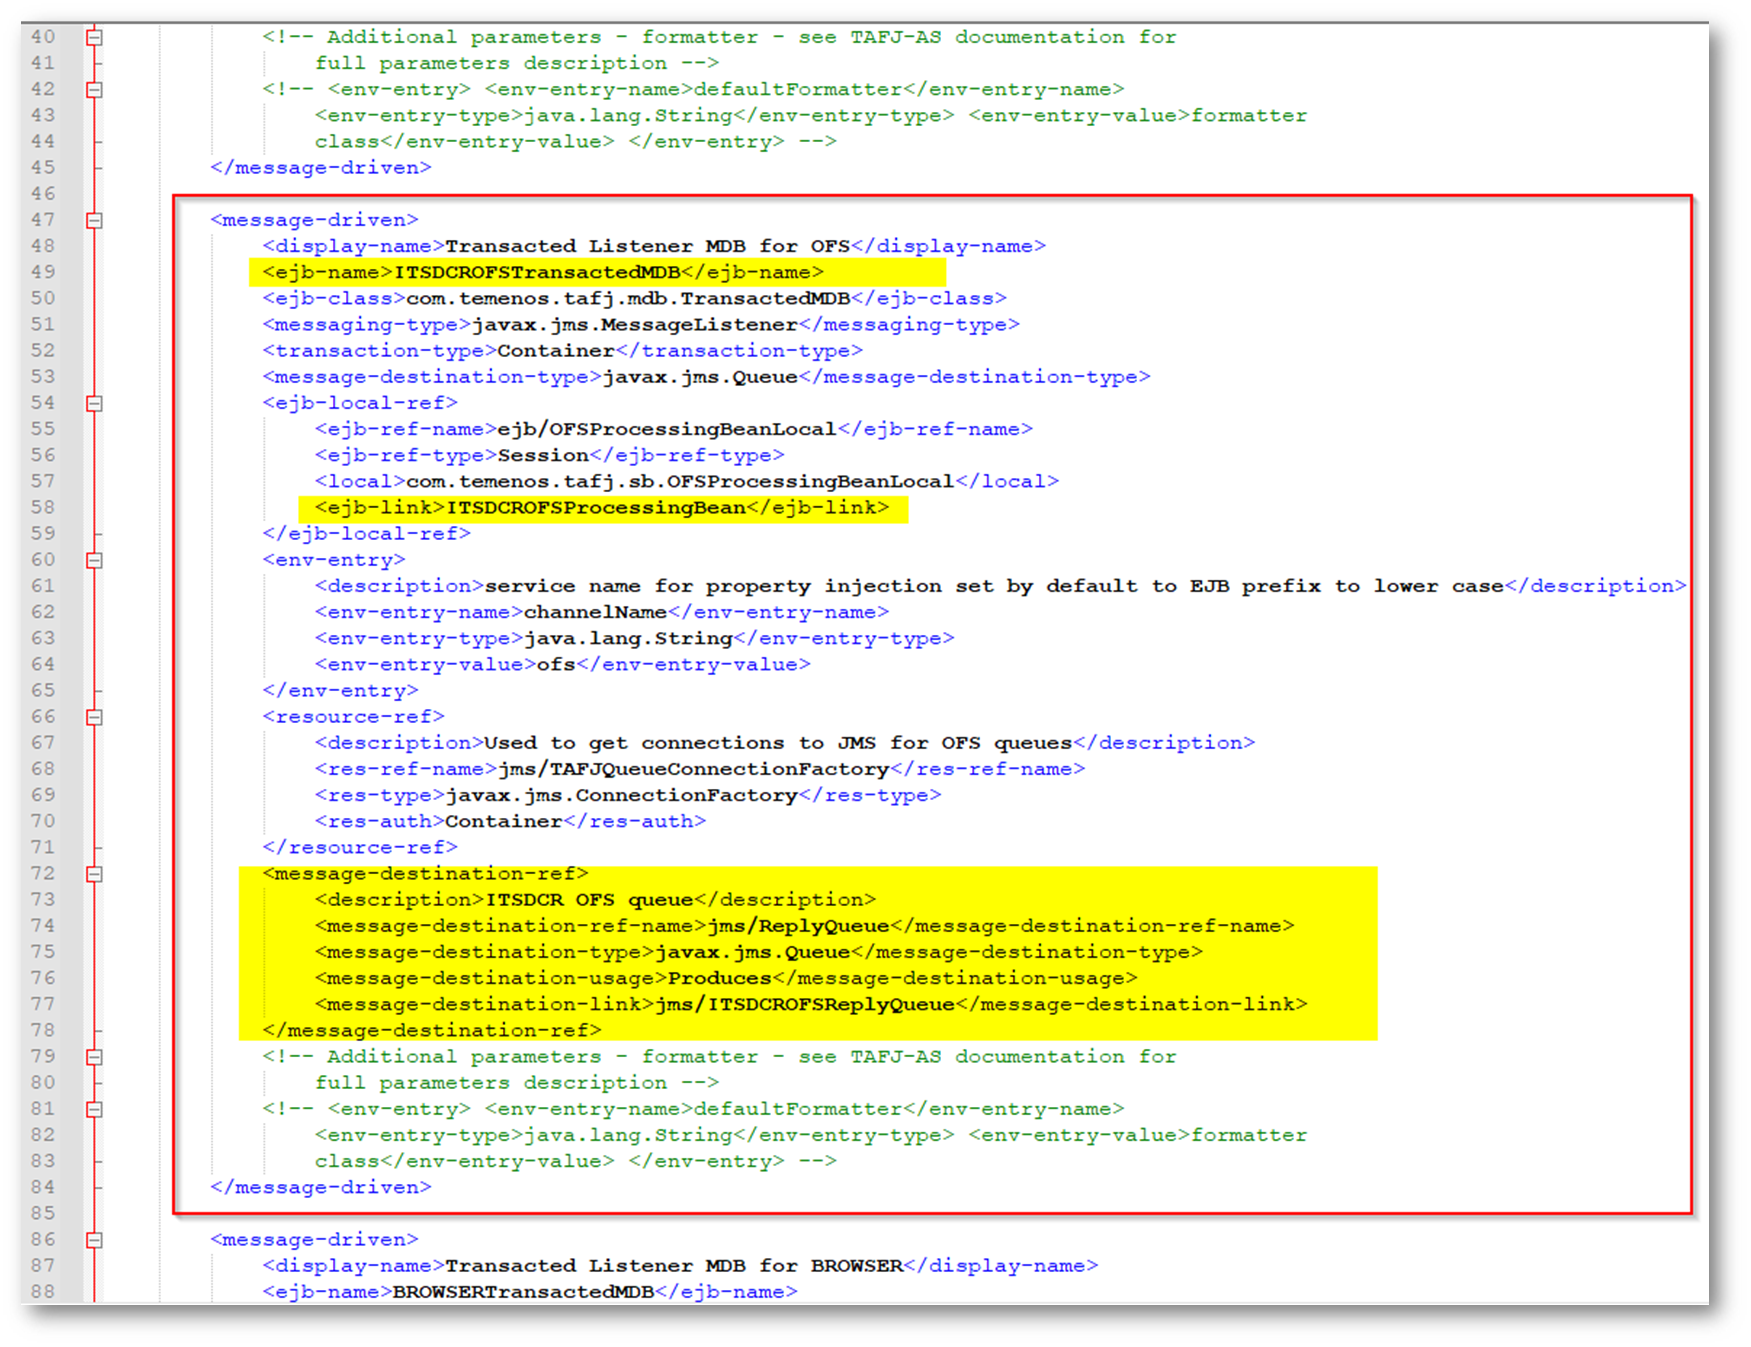Image resolution: width=1751 pixels, height=1347 pixels.
Task: Click the BROWSERTransactedMDB ejb-name text
Action: 523,1292
